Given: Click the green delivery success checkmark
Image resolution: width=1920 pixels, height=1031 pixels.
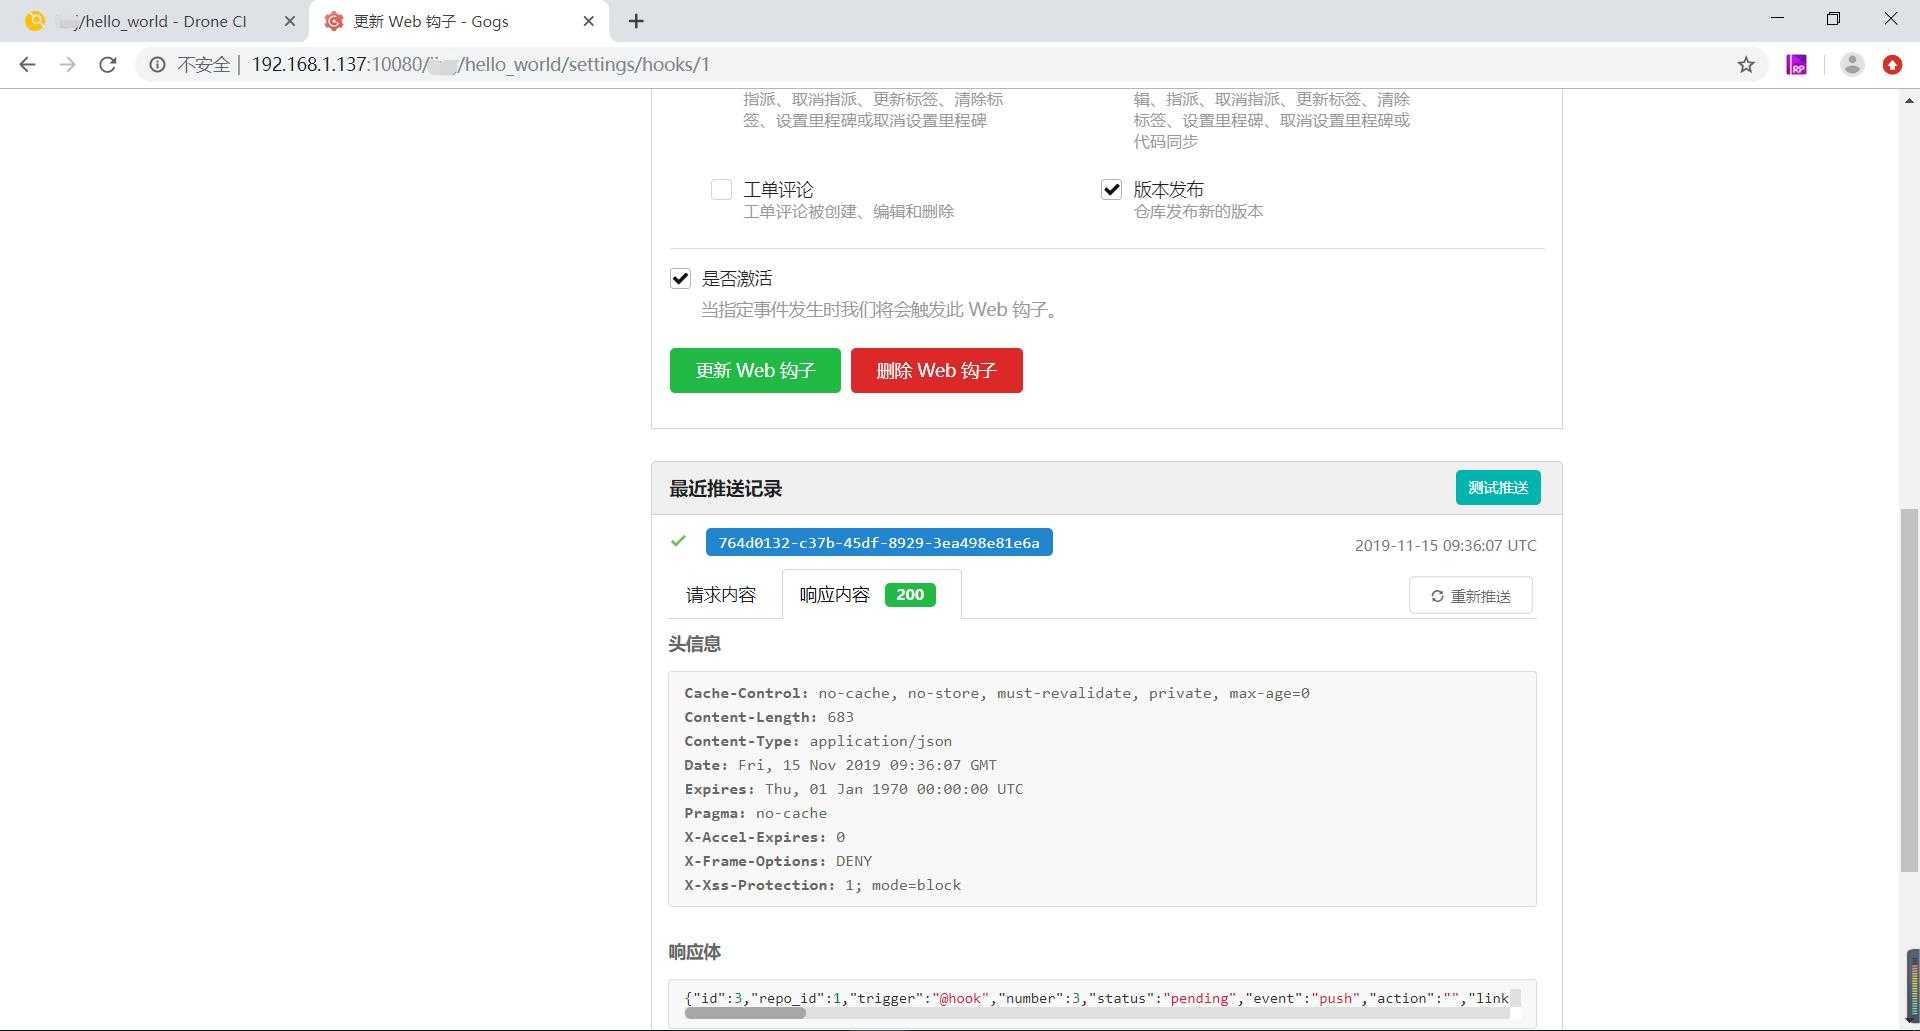Looking at the screenshot, I should point(678,541).
